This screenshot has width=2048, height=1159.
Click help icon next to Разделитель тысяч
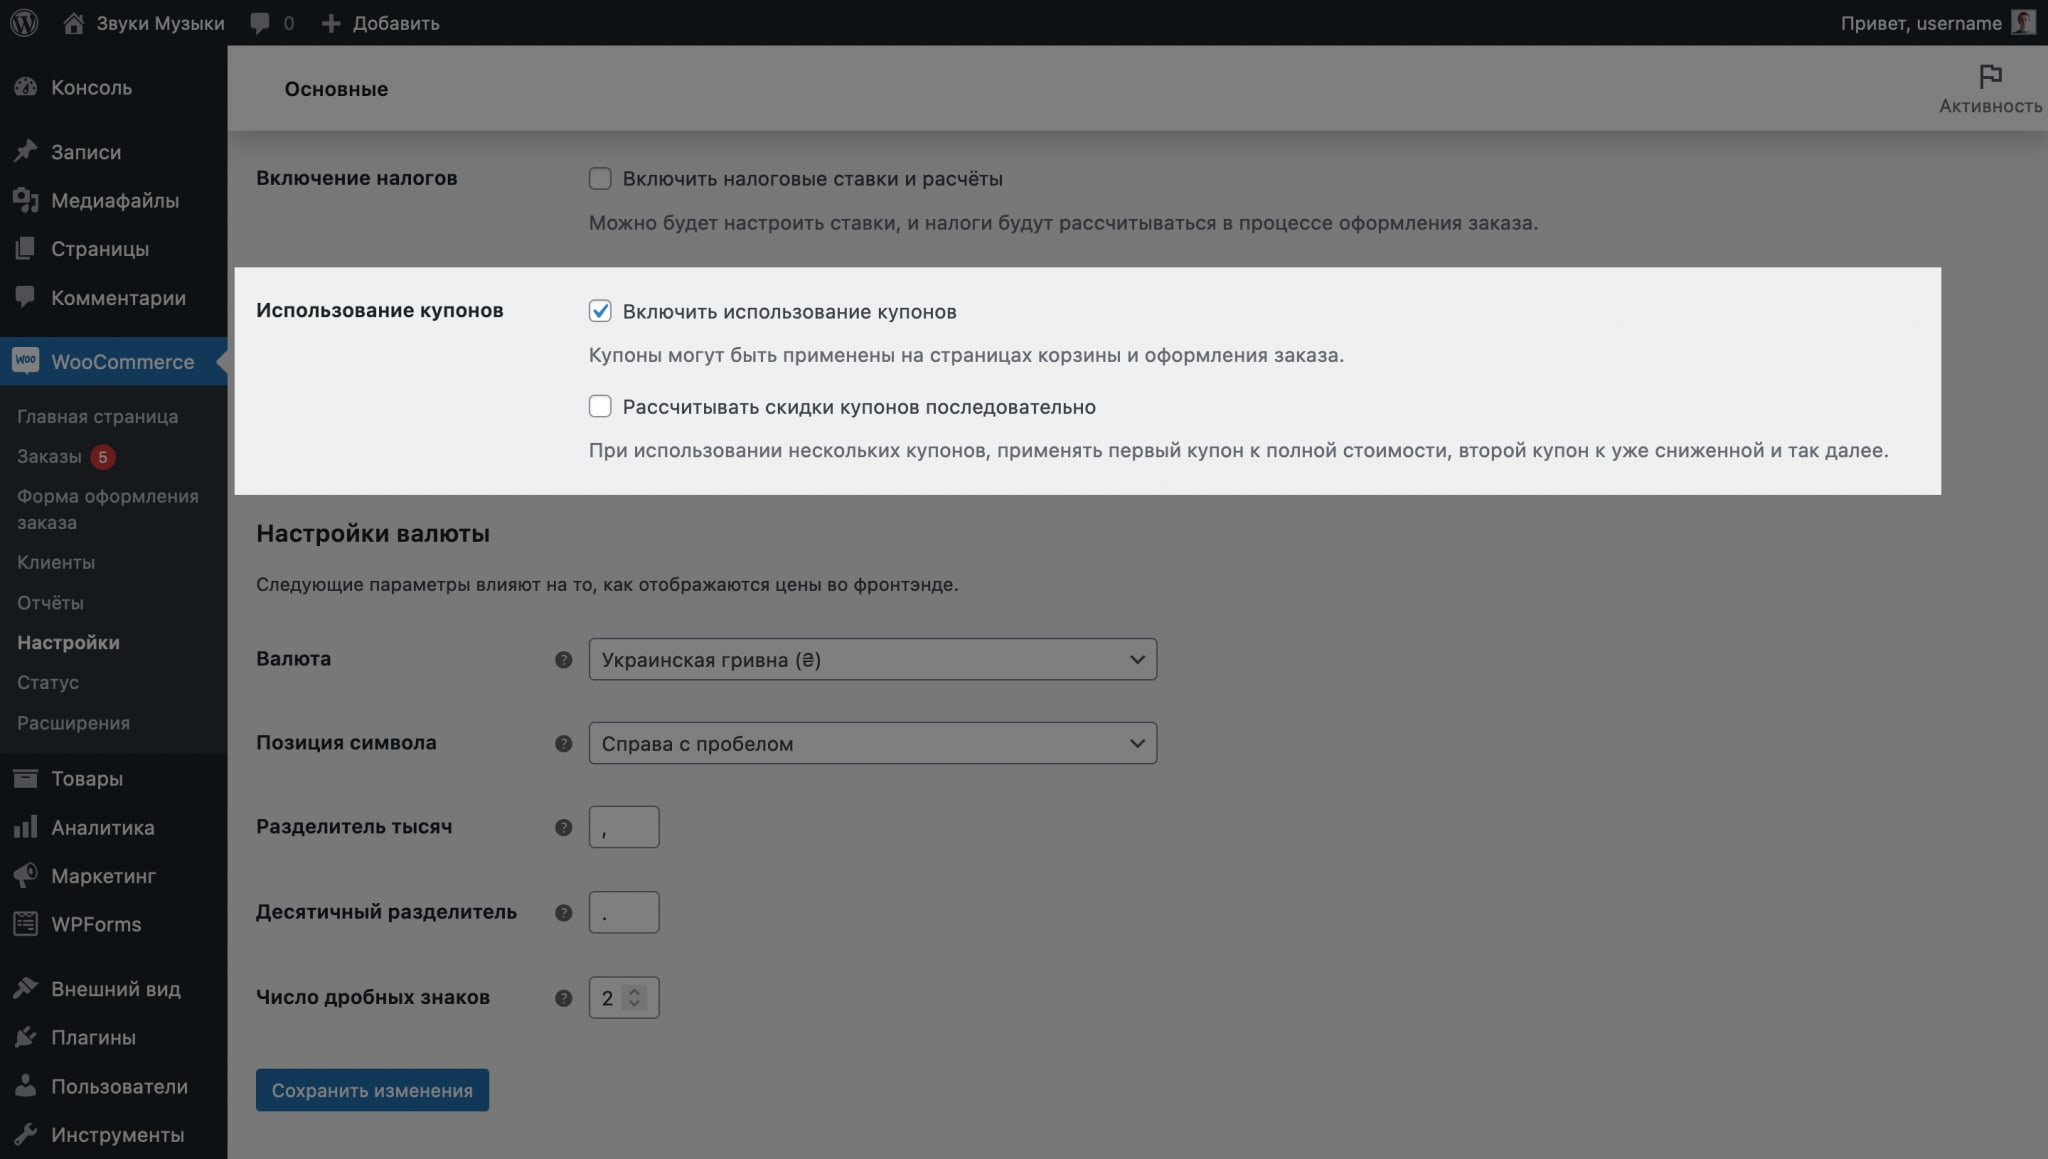click(564, 827)
